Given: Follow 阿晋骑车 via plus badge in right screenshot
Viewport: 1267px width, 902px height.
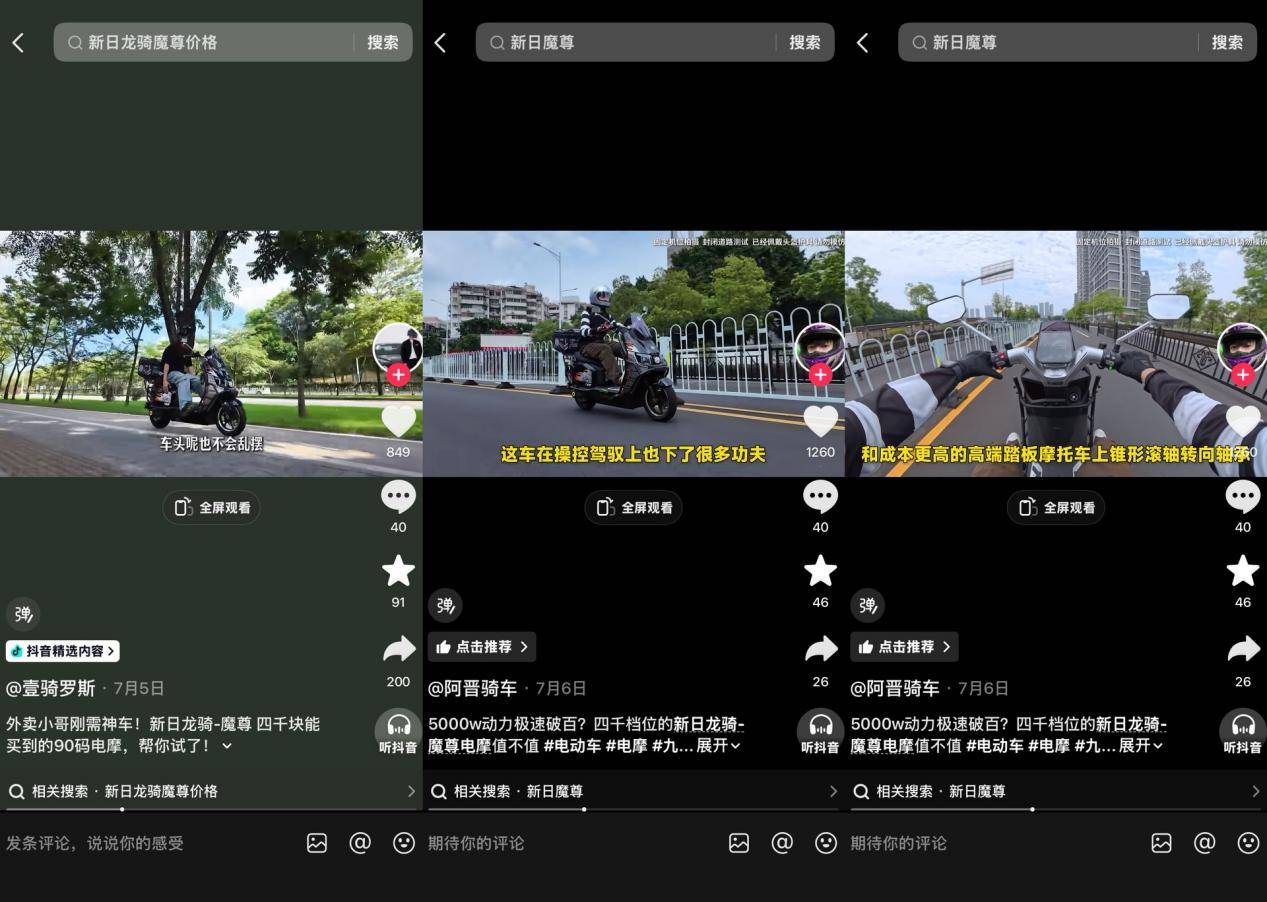Looking at the screenshot, I should [1243, 374].
